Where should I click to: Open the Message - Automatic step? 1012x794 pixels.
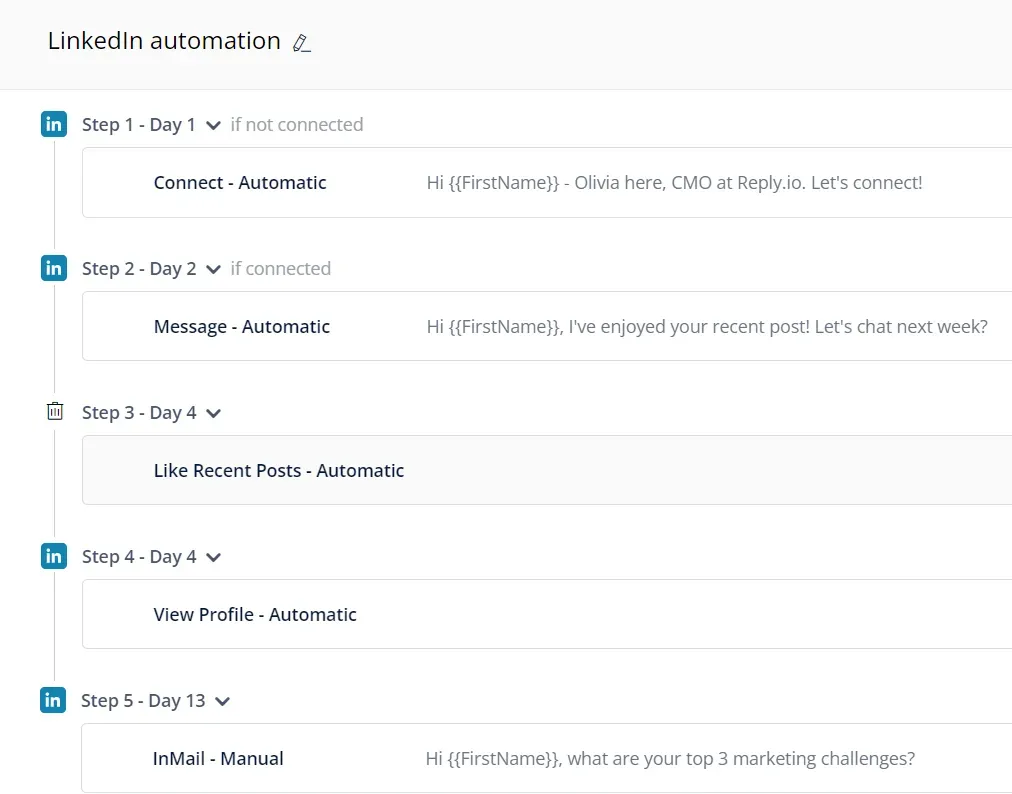point(241,327)
